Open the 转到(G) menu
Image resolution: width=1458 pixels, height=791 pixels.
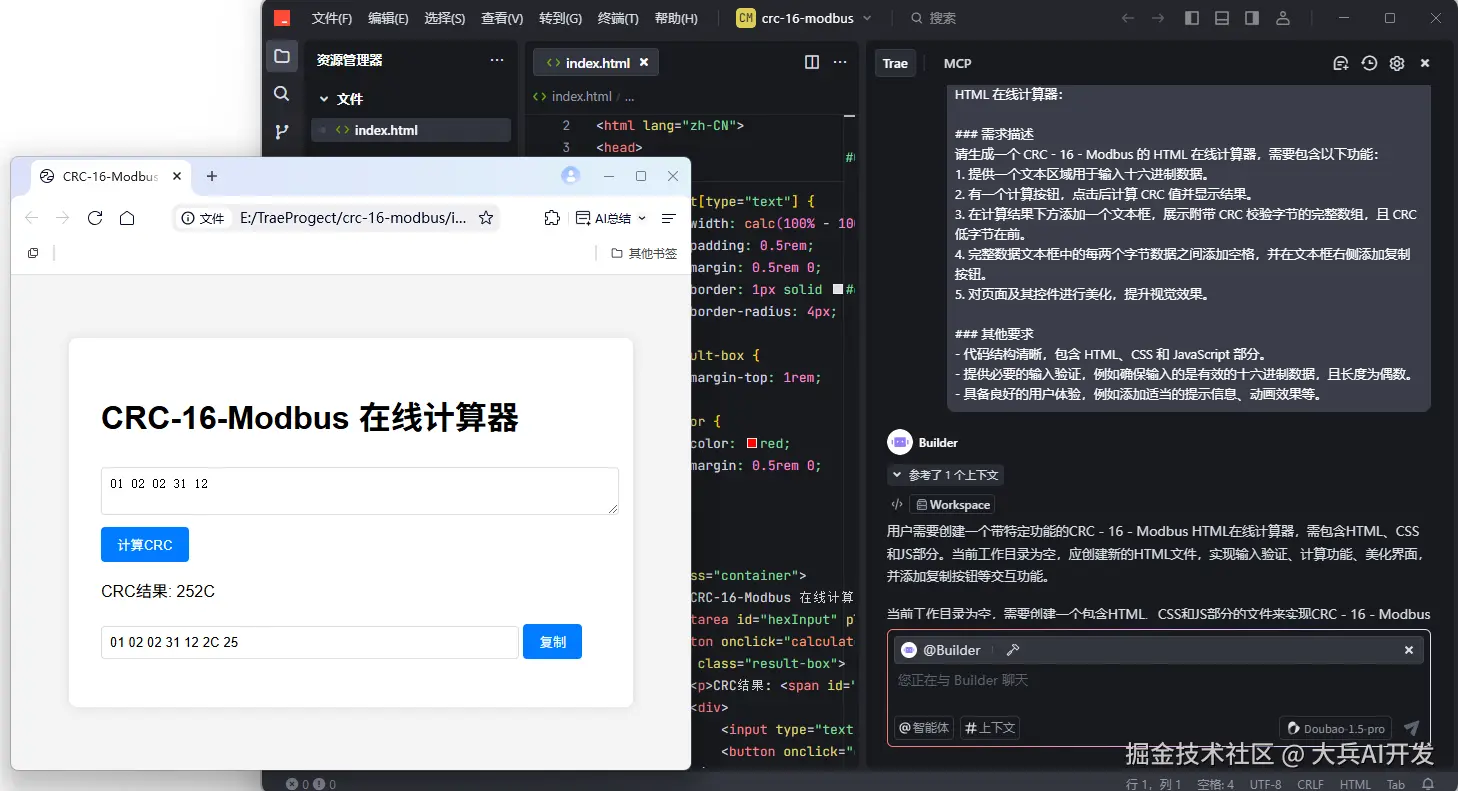(x=560, y=18)
